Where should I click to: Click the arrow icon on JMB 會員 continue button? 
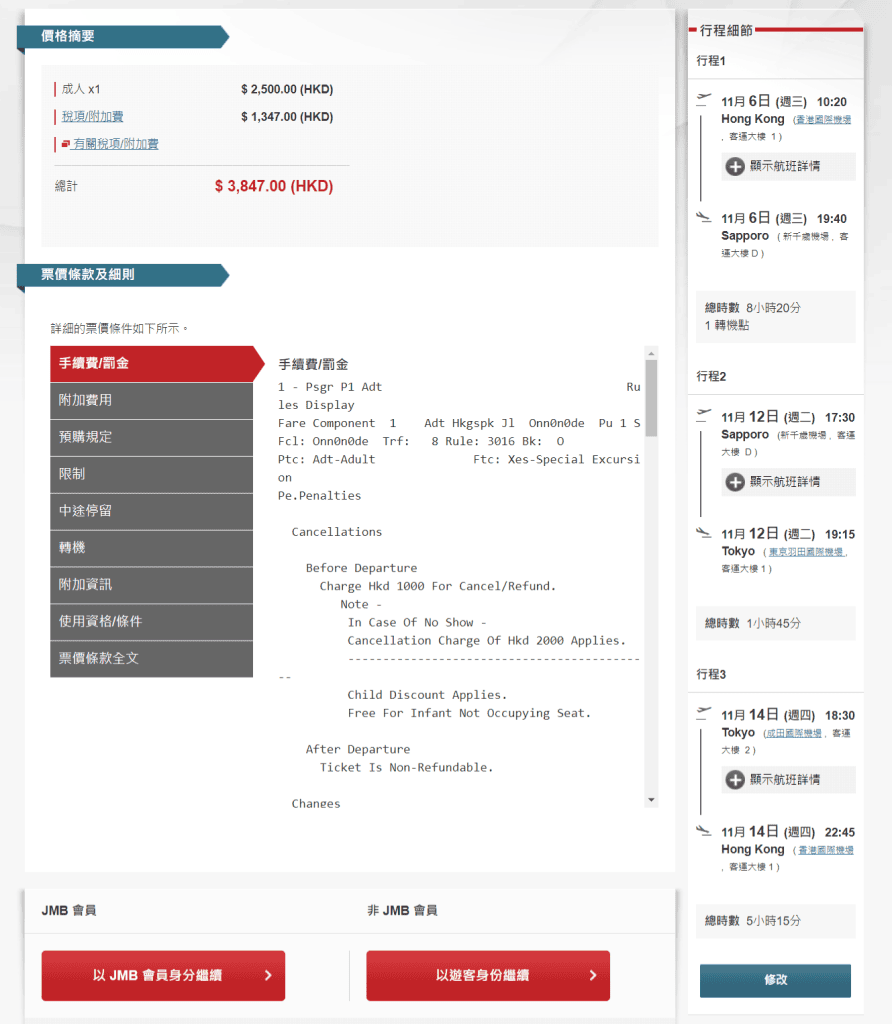point(268,976)
